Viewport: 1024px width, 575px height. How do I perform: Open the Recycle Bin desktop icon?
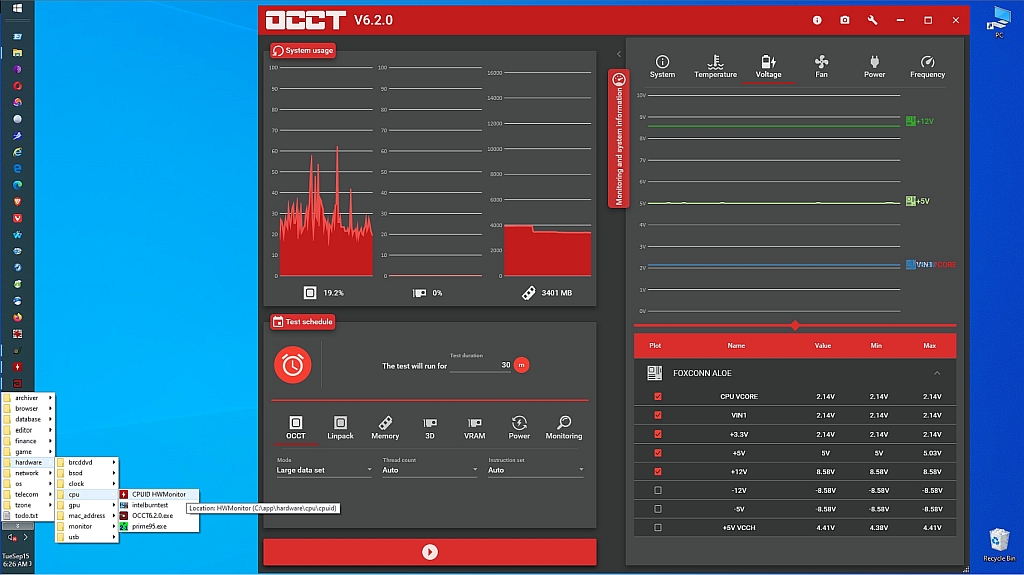coord(999,546)
